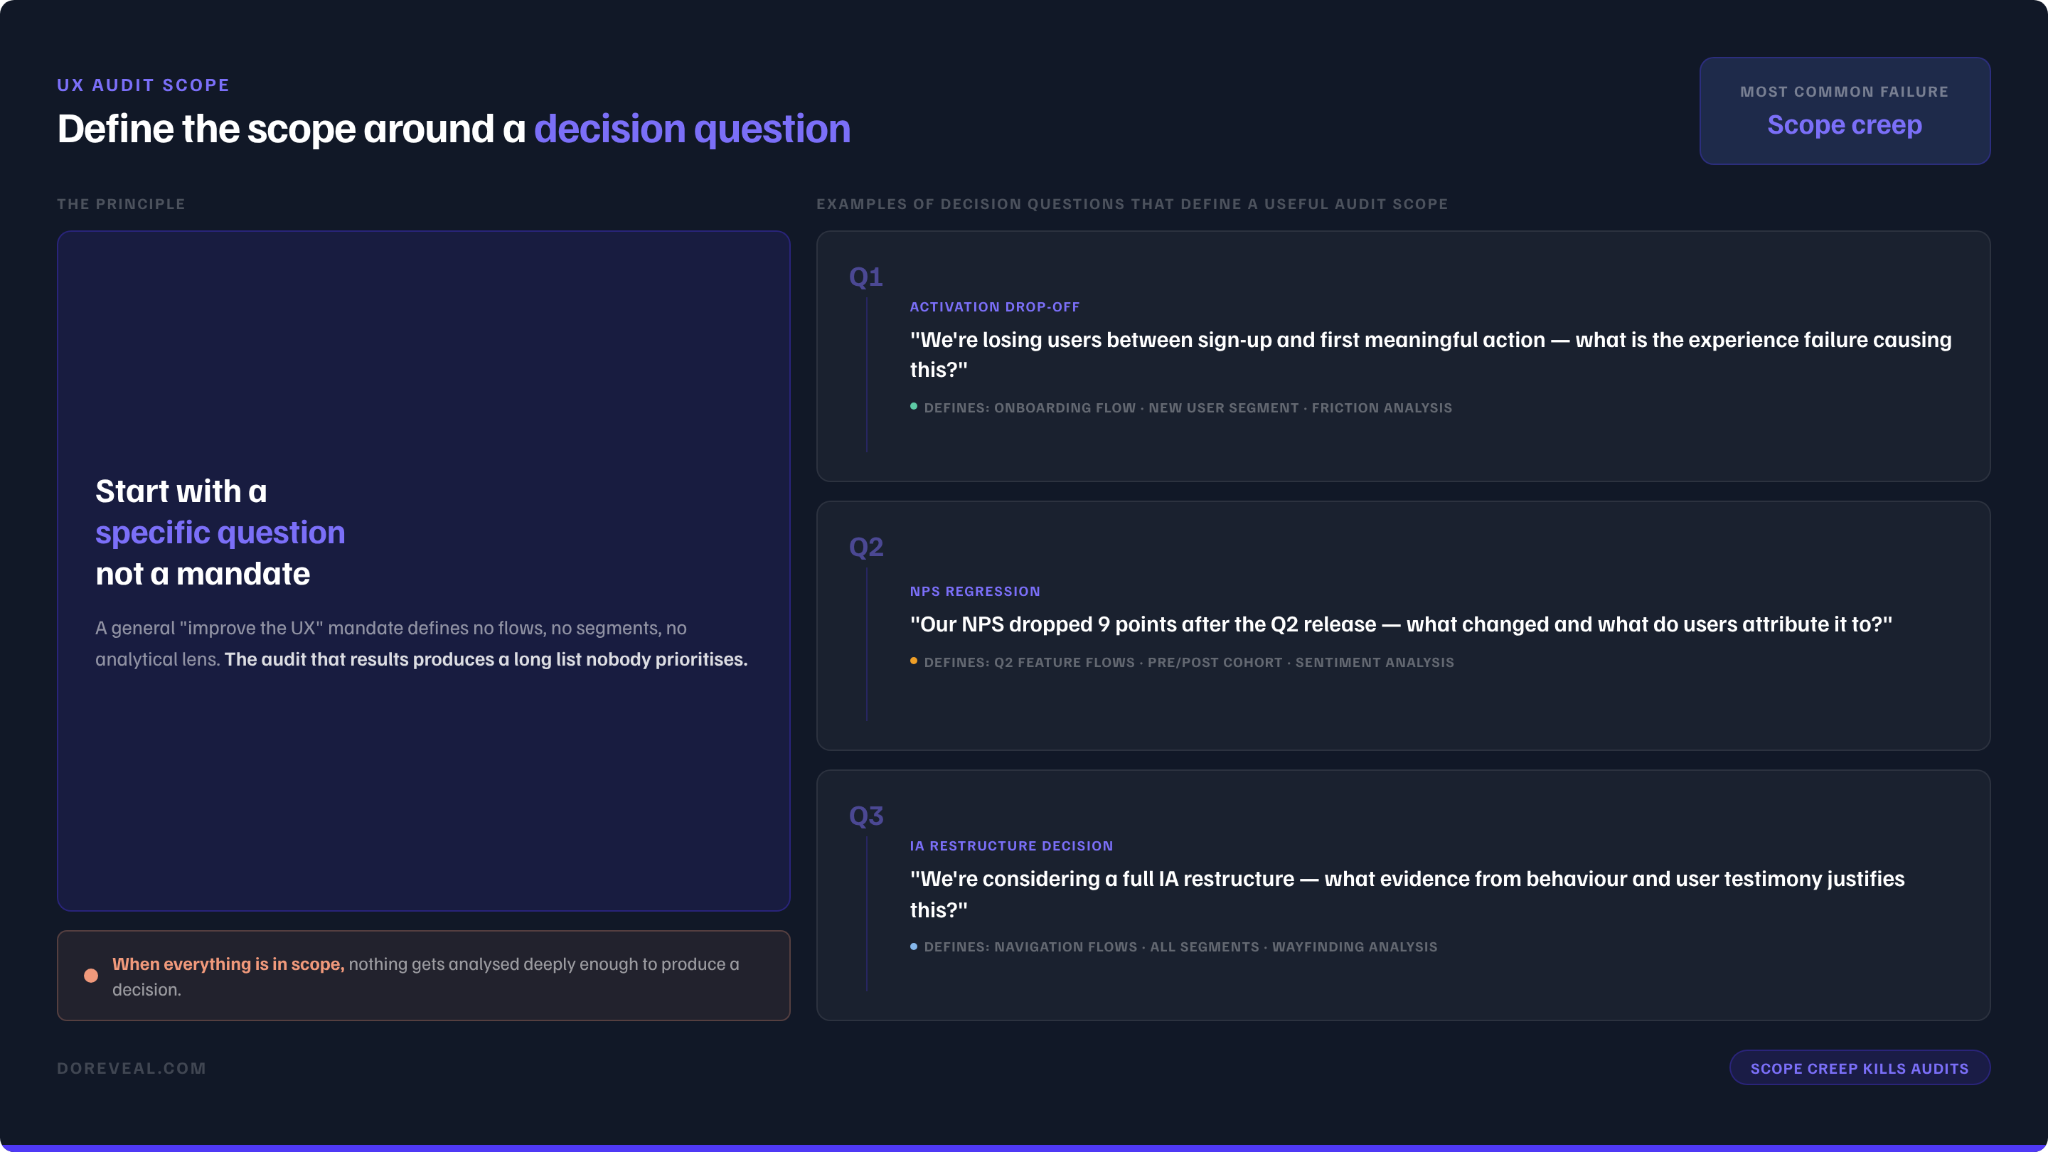2048x1152 pixels.
Task: Click the 'Defines: Q2 feature flows' tags line
Action: (1189, 663)
